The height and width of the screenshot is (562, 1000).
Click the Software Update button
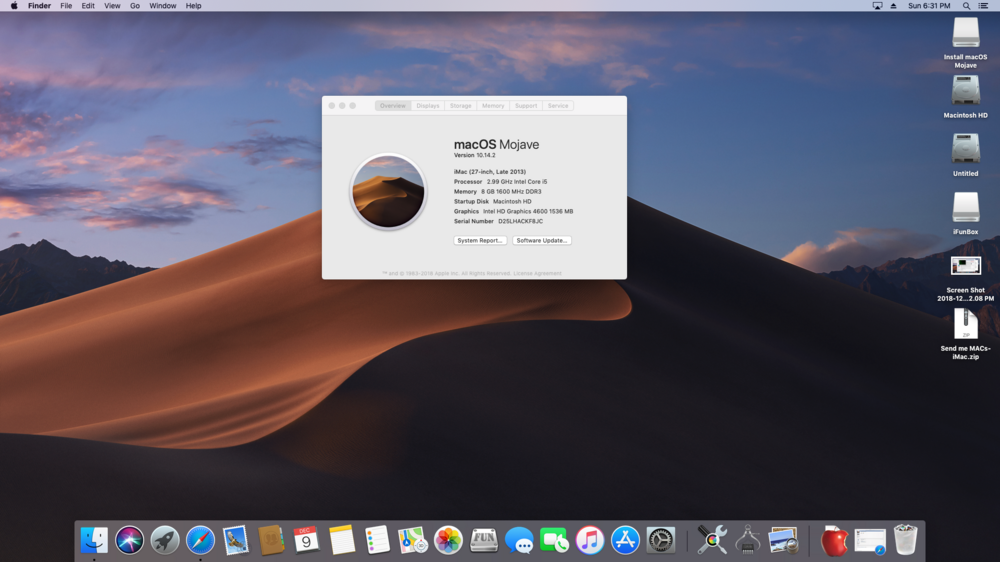point(542,241)
